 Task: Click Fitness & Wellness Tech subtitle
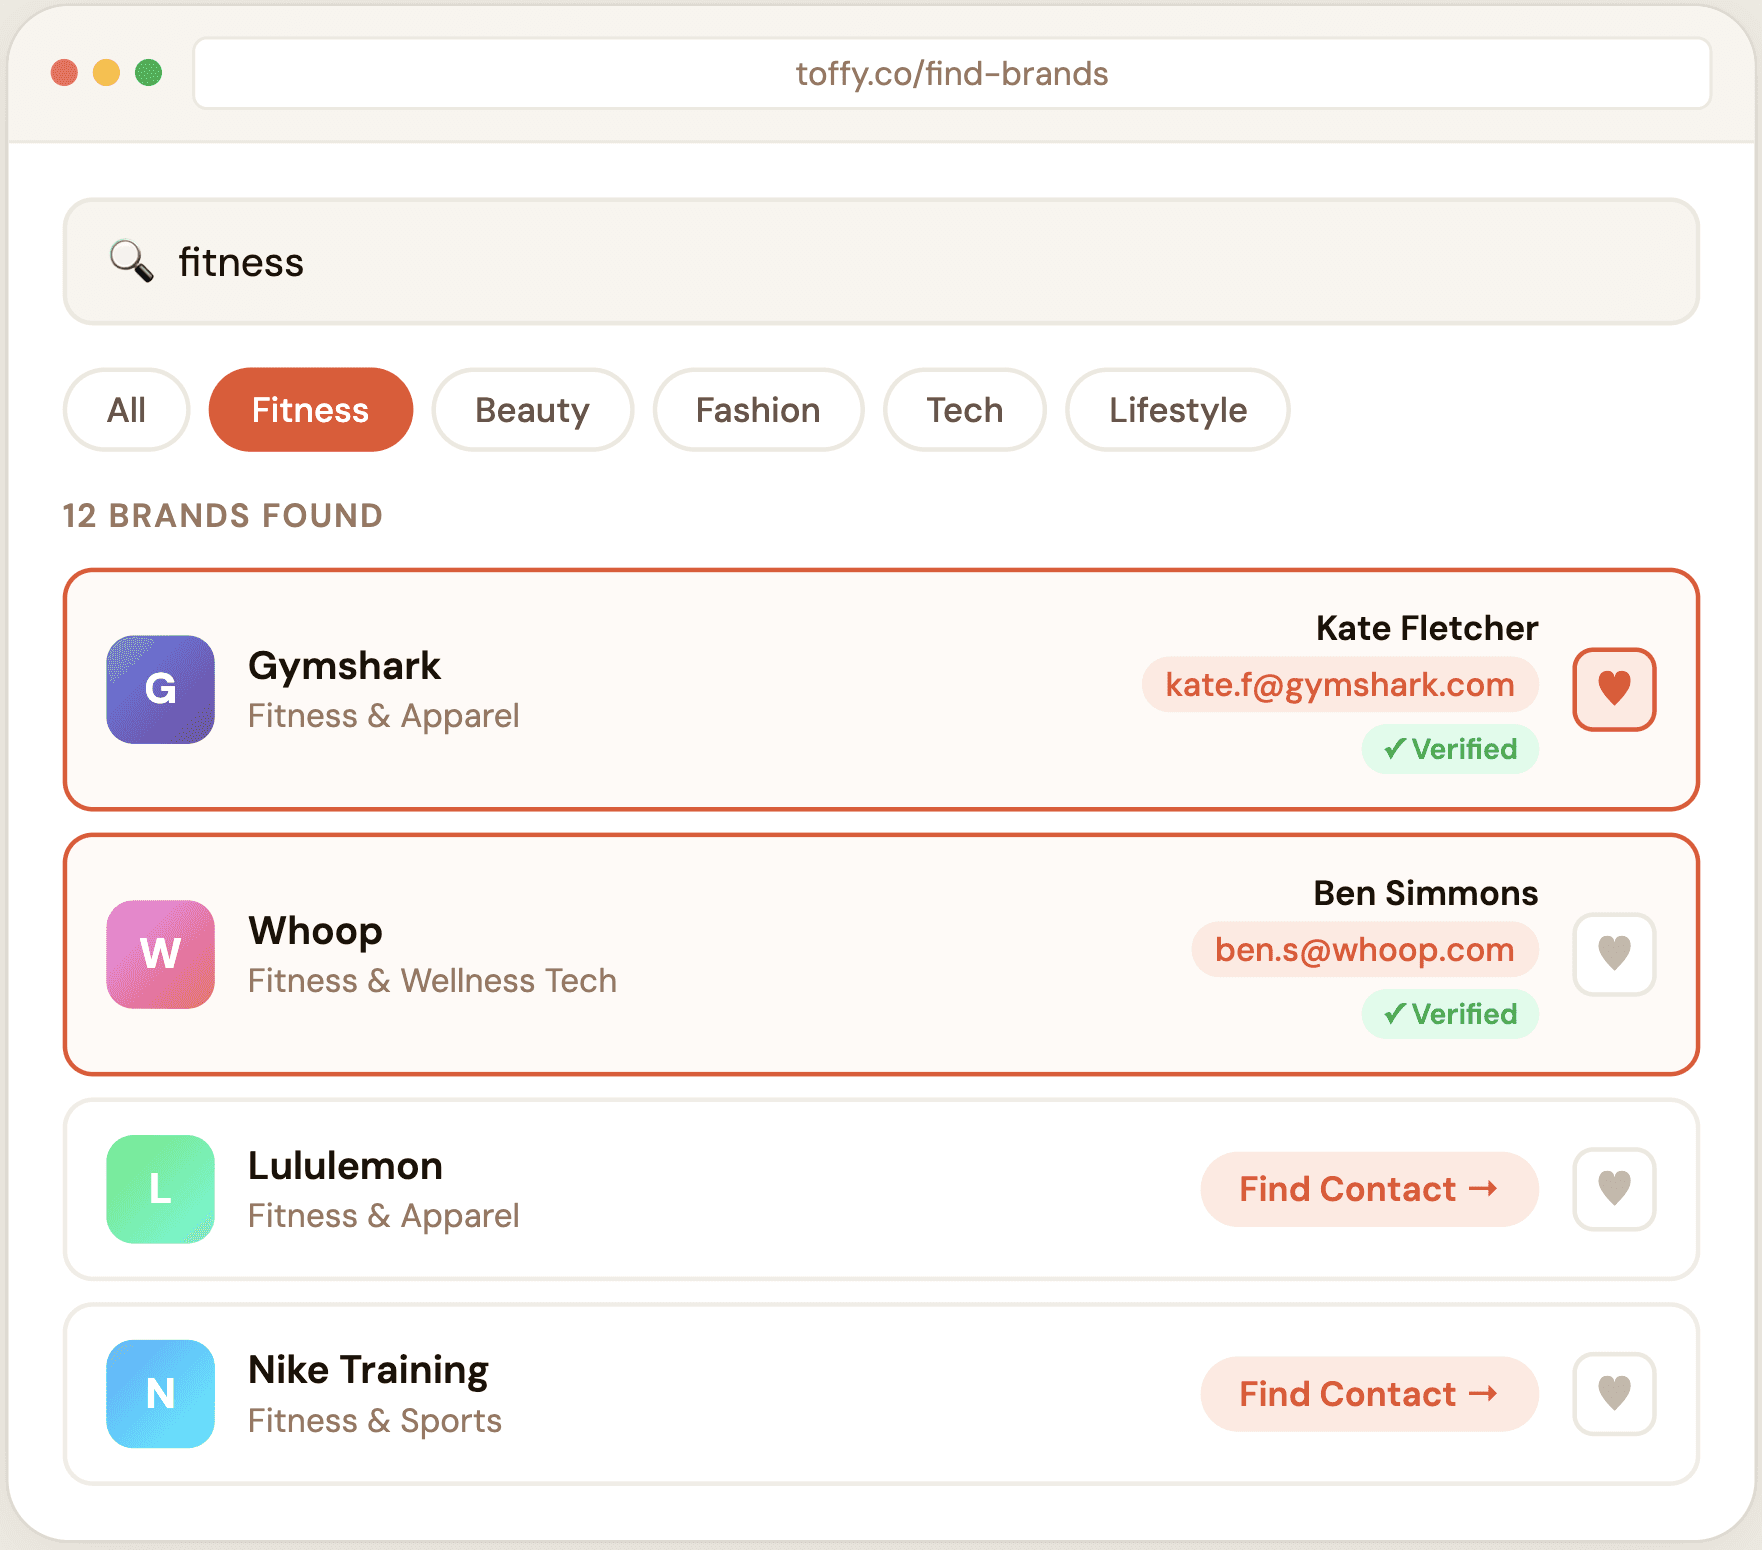[x=432, y=981]
